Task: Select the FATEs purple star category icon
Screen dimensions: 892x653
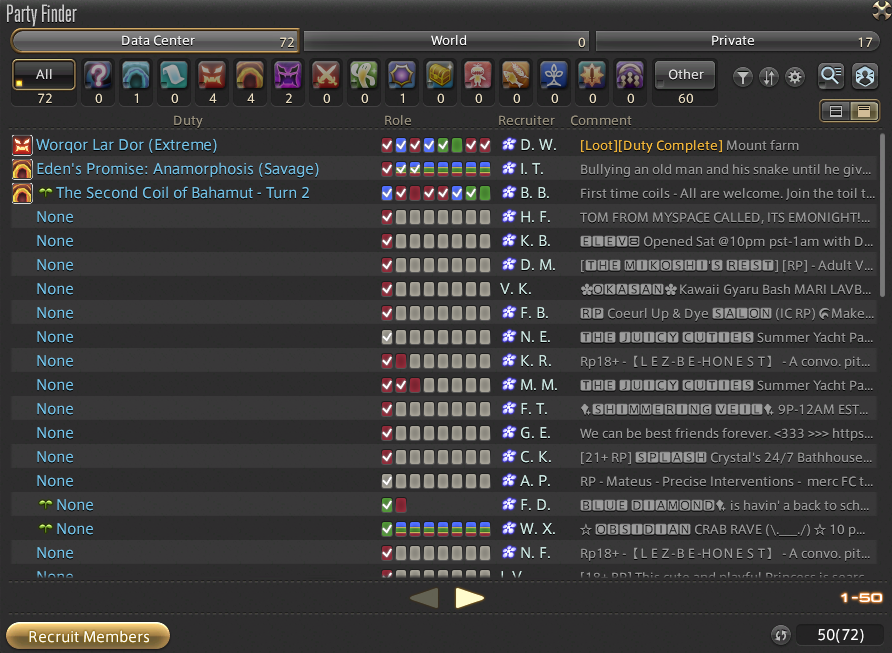Action: (x=402, y=75)
